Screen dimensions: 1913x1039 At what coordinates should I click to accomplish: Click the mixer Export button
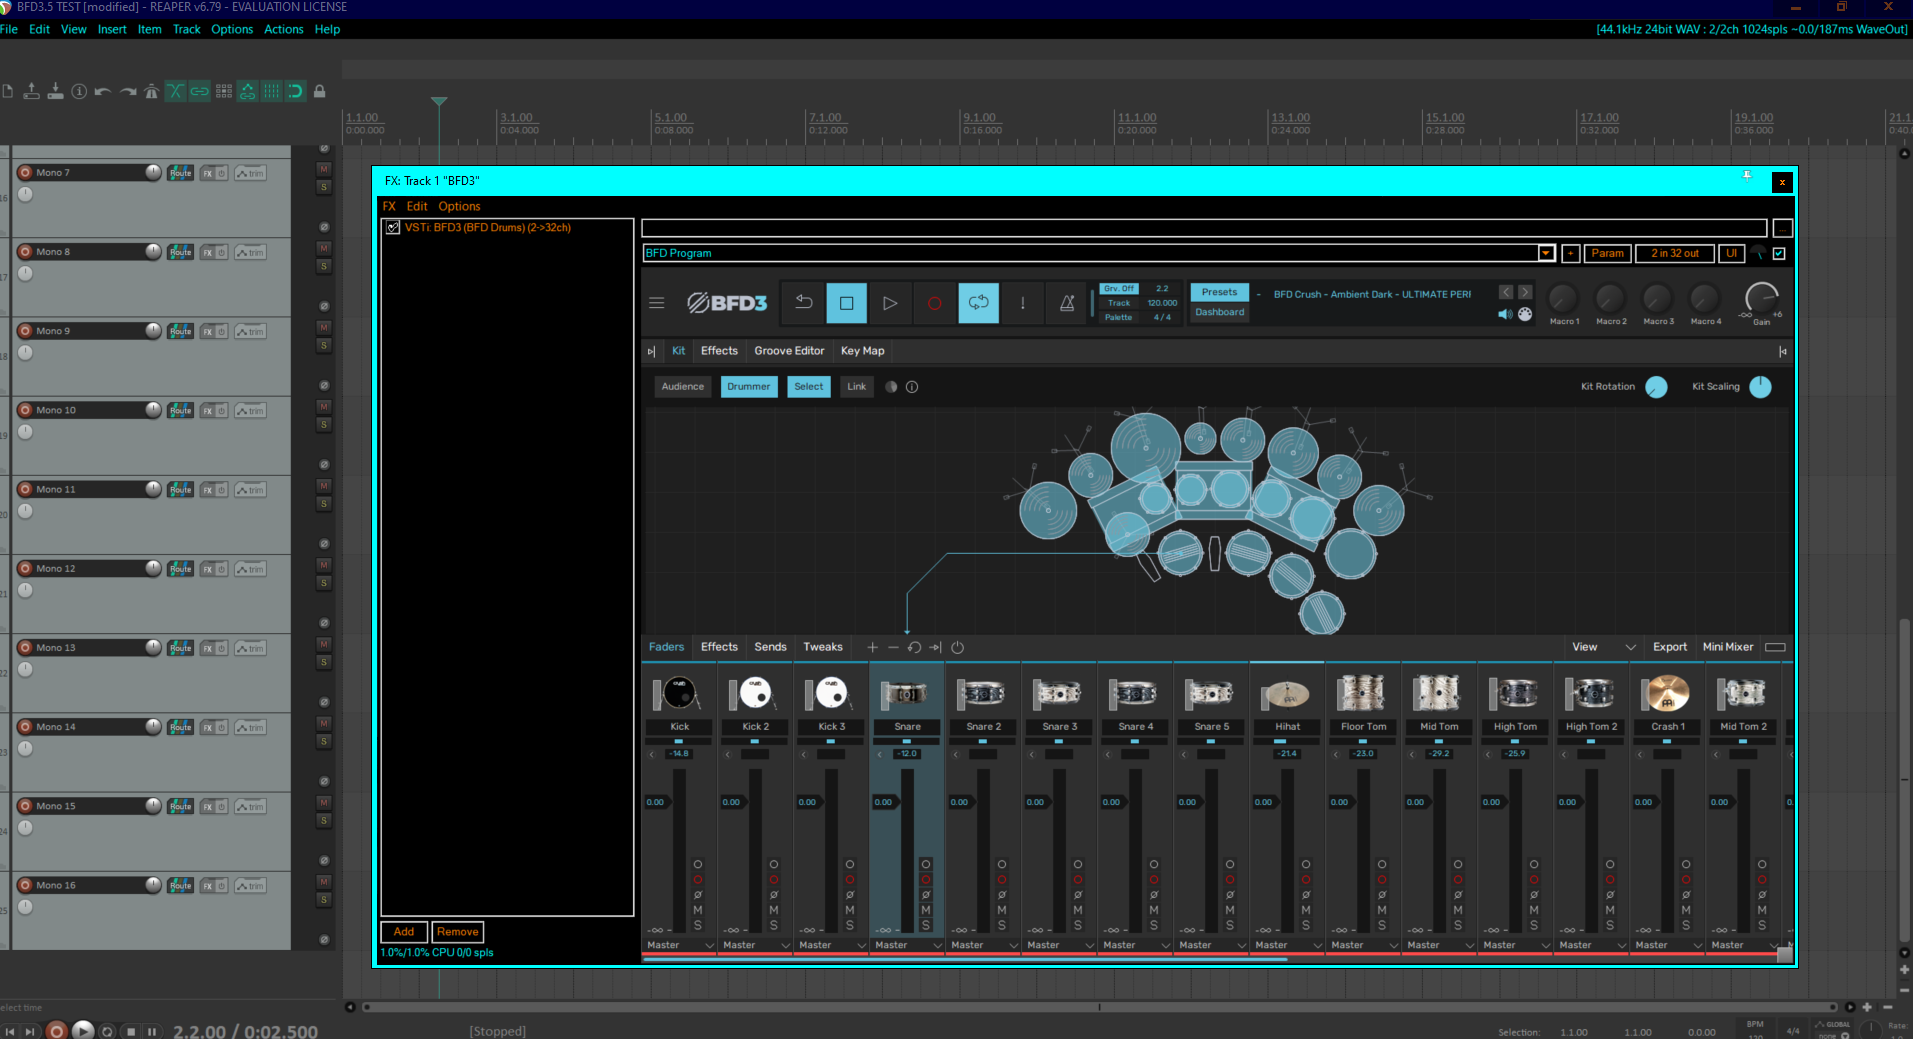coord(1670,647)
